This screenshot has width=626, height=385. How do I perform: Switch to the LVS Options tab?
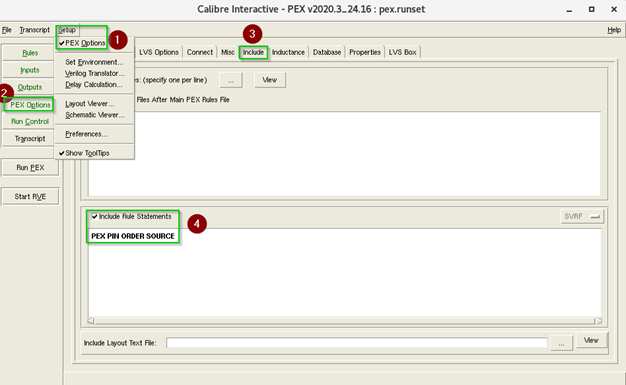click(x=158, y=52)
